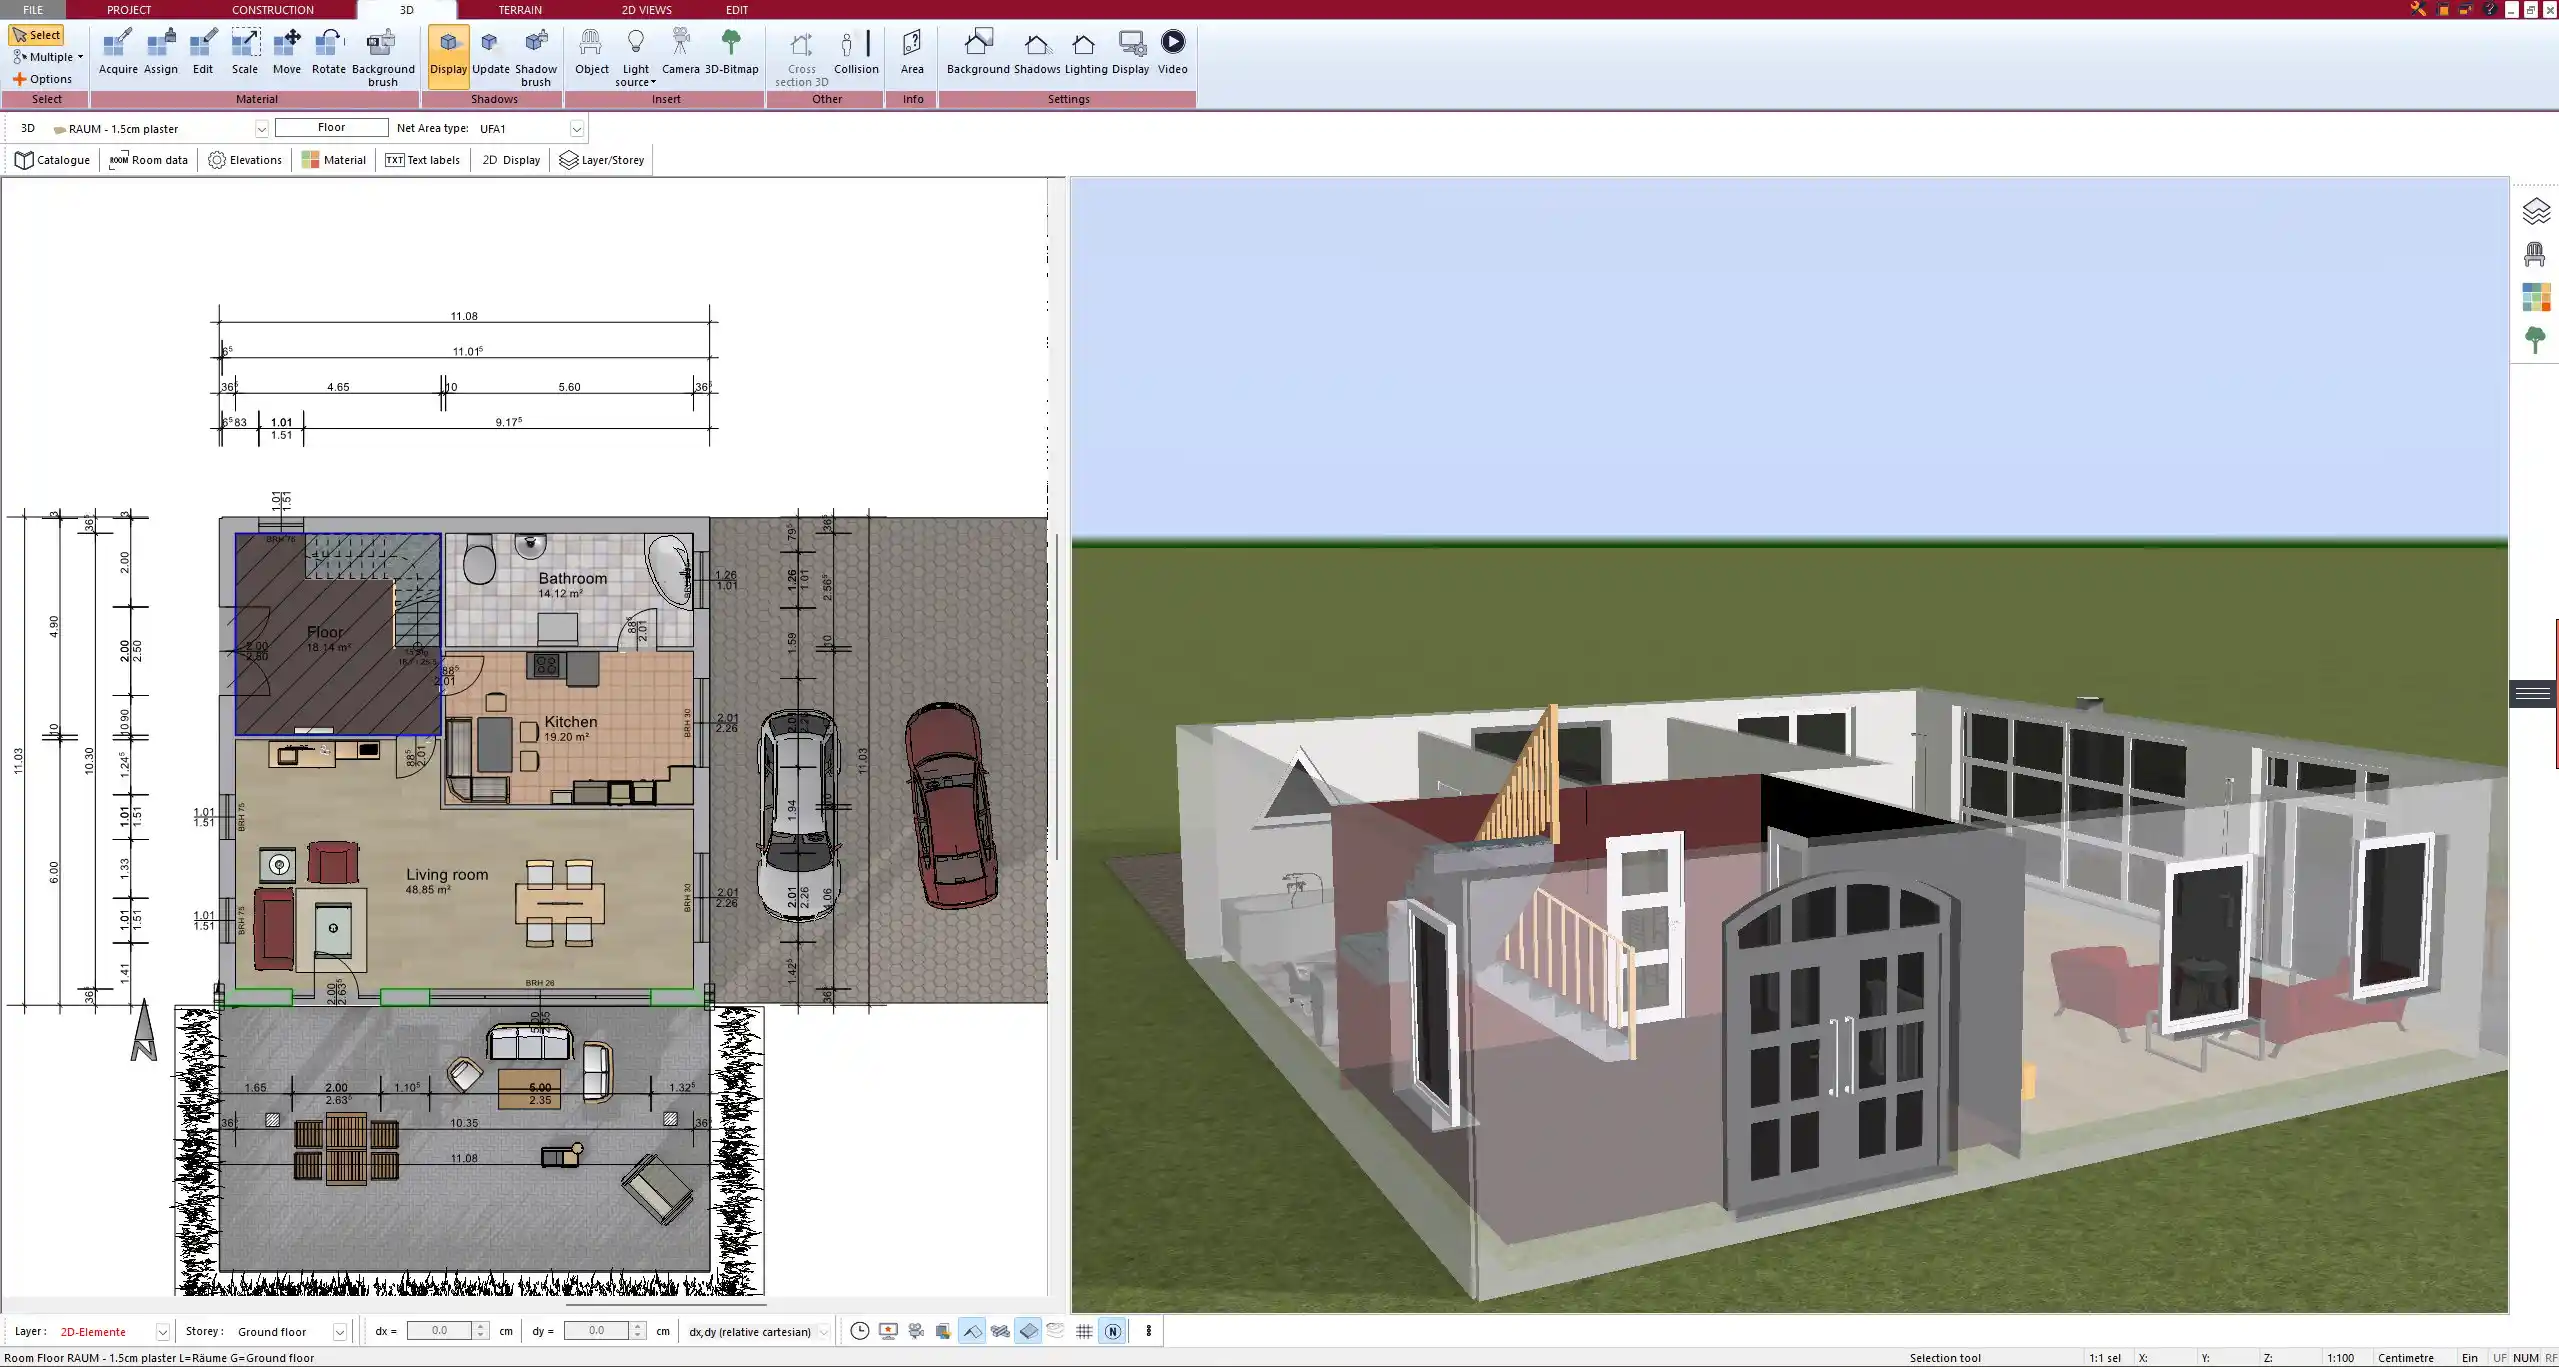The height and width of the screenshot is (1367, 2559).
Task: Click the Area info icon
Action: click(x=912, y=52)
